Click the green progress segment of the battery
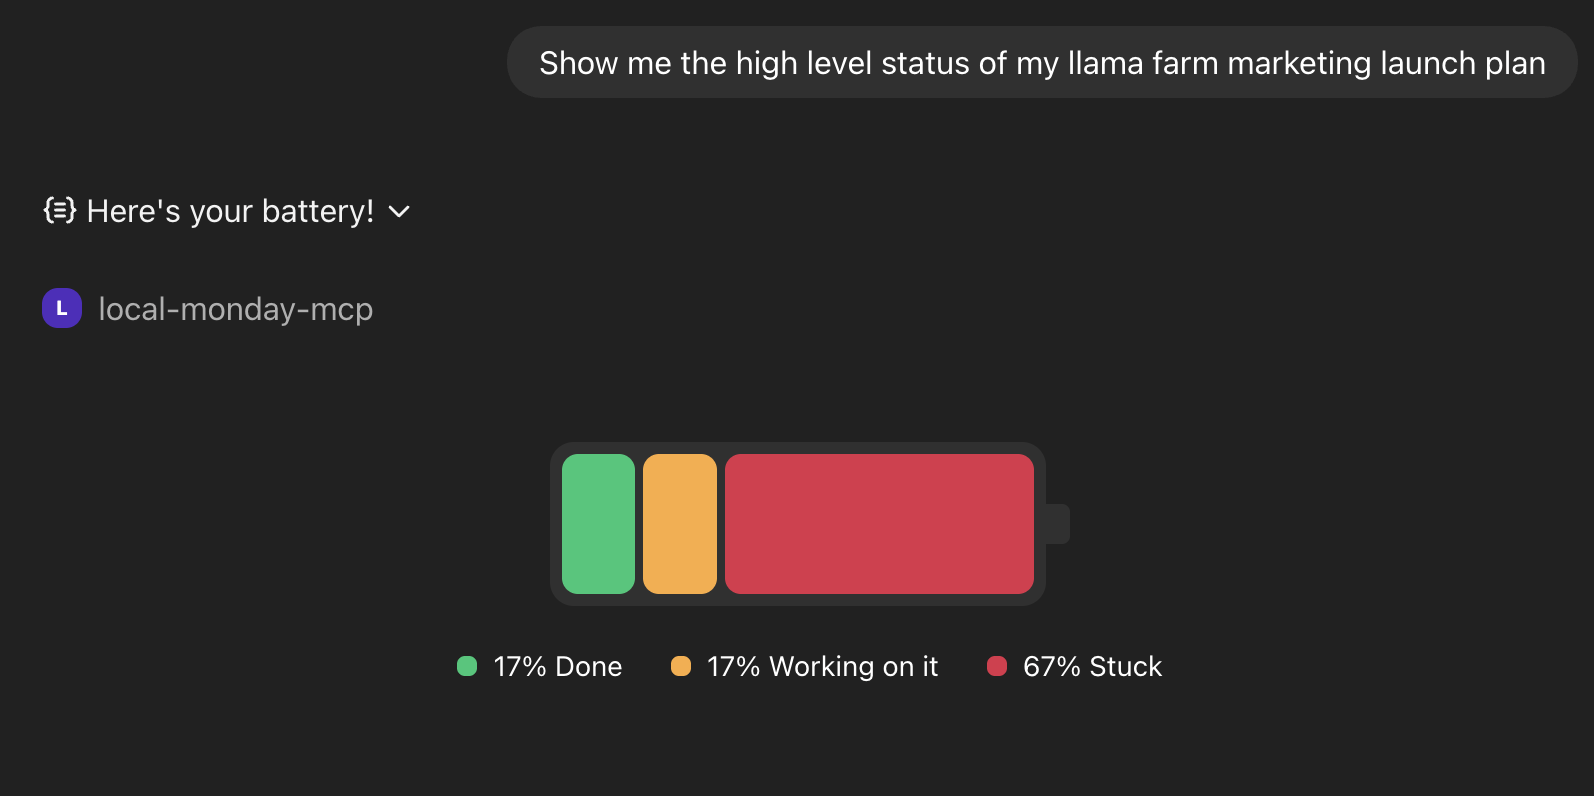This screenshot has width=1594, height=796. tap(598, 523)
